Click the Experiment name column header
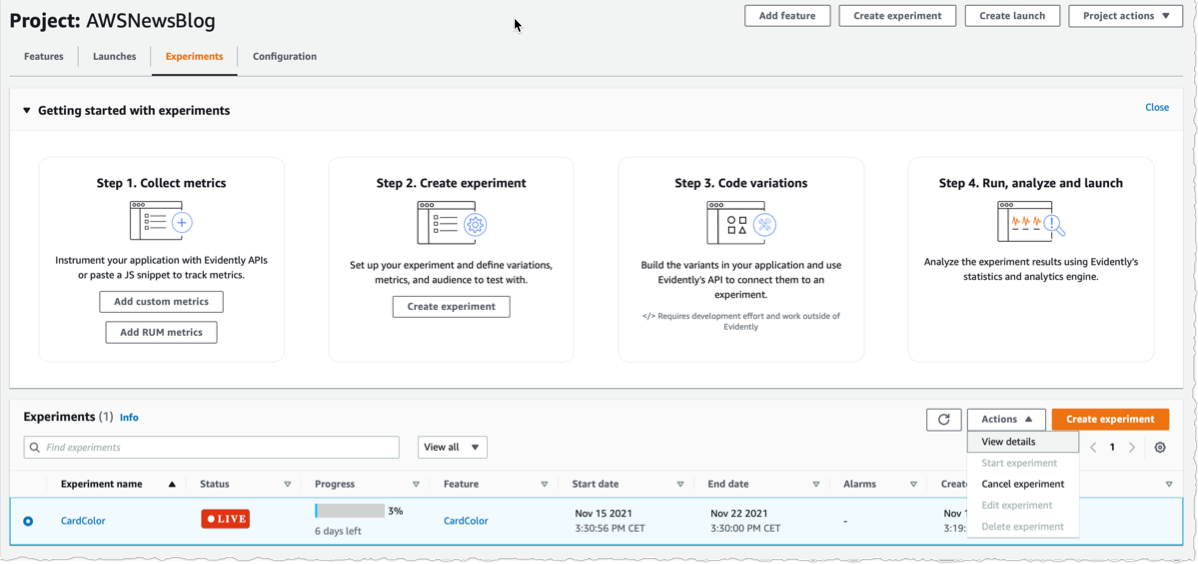The image size is (1198, 564). [102, 484]
